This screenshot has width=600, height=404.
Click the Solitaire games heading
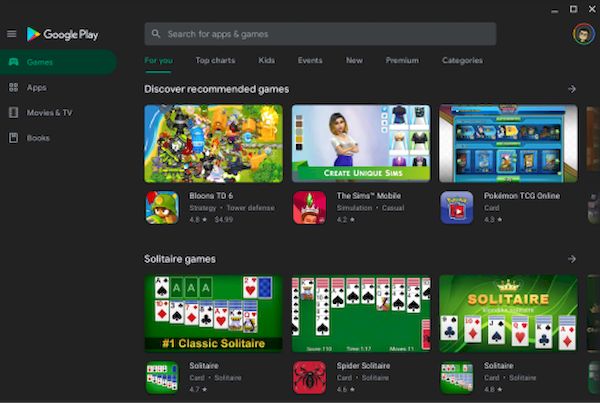tap(180, 259)
